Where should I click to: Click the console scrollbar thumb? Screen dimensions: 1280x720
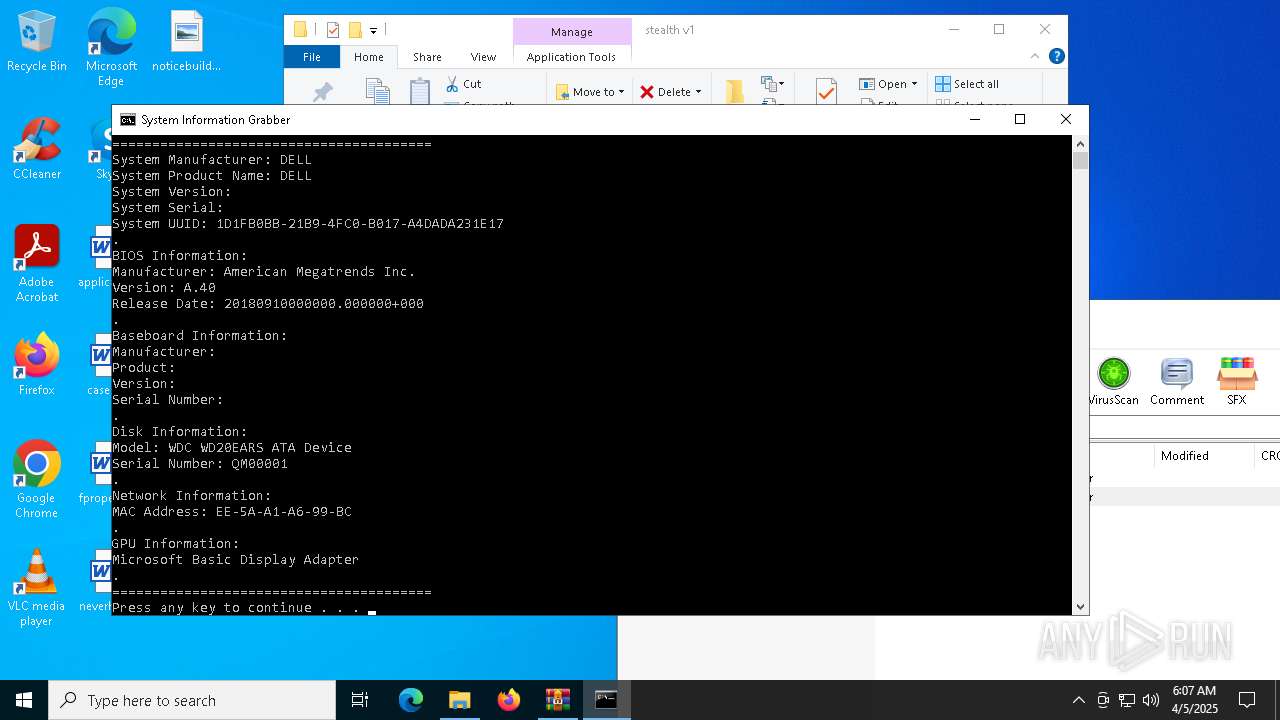pyautogui.click(x=1080, y=161)
